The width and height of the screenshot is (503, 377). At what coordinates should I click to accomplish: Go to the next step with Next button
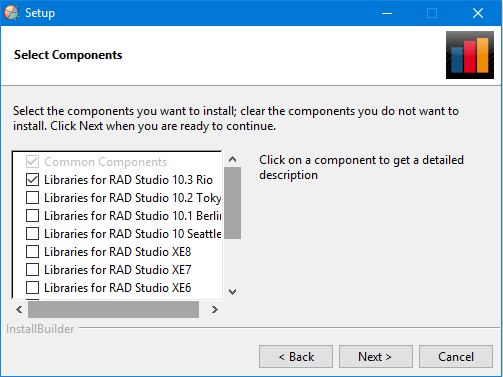tap(376, 357)
